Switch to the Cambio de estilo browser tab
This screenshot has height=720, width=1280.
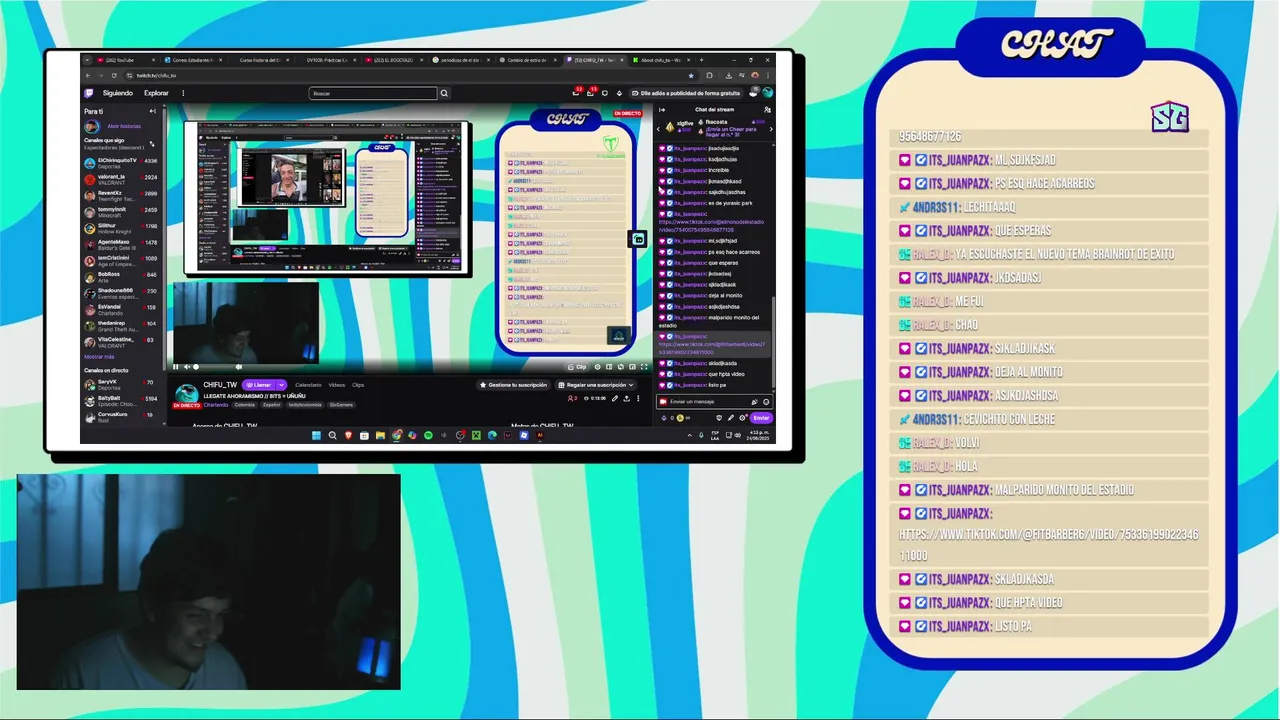529,60
